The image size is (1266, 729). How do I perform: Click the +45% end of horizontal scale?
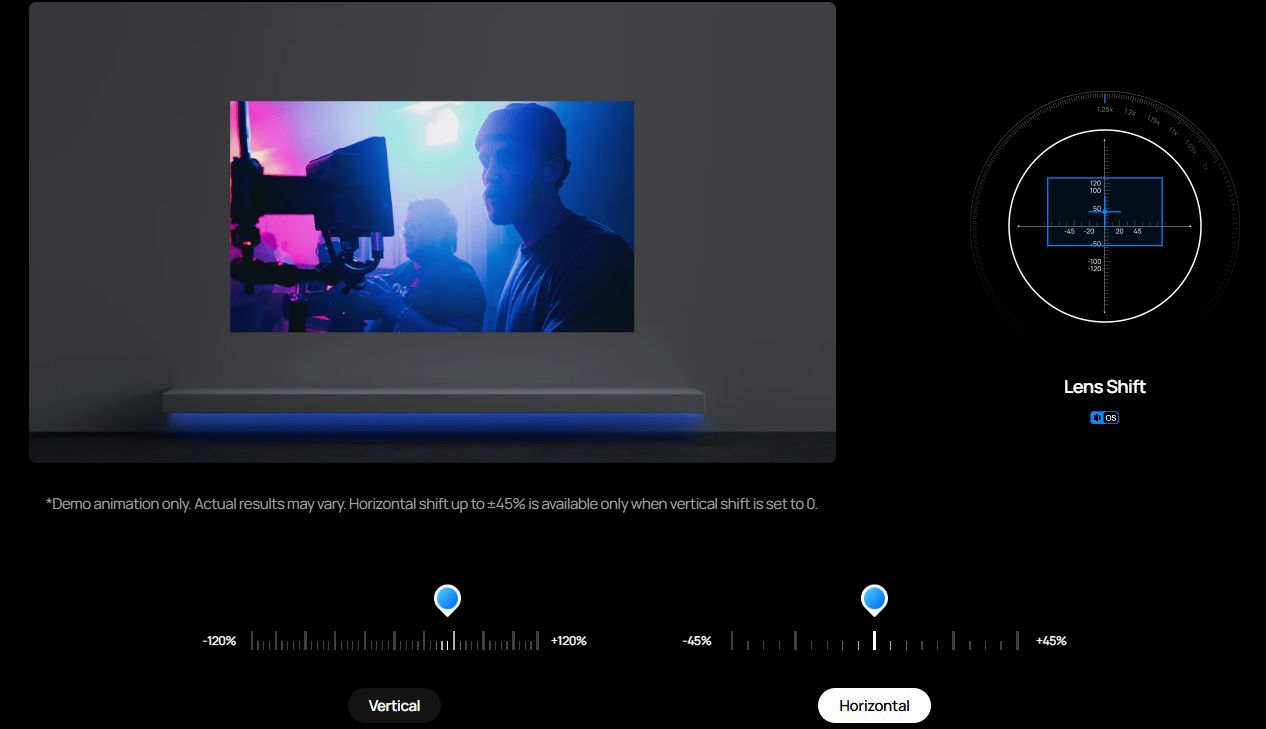coord(1051,641)
